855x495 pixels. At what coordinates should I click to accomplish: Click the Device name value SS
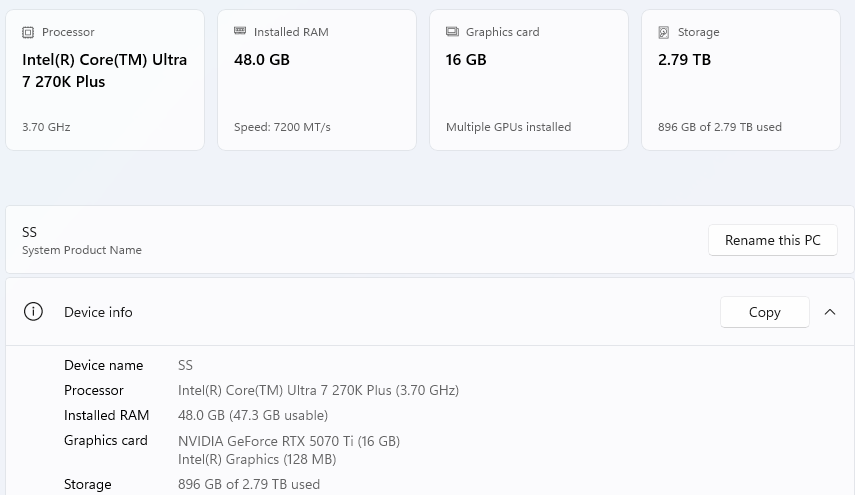(185, 365)
